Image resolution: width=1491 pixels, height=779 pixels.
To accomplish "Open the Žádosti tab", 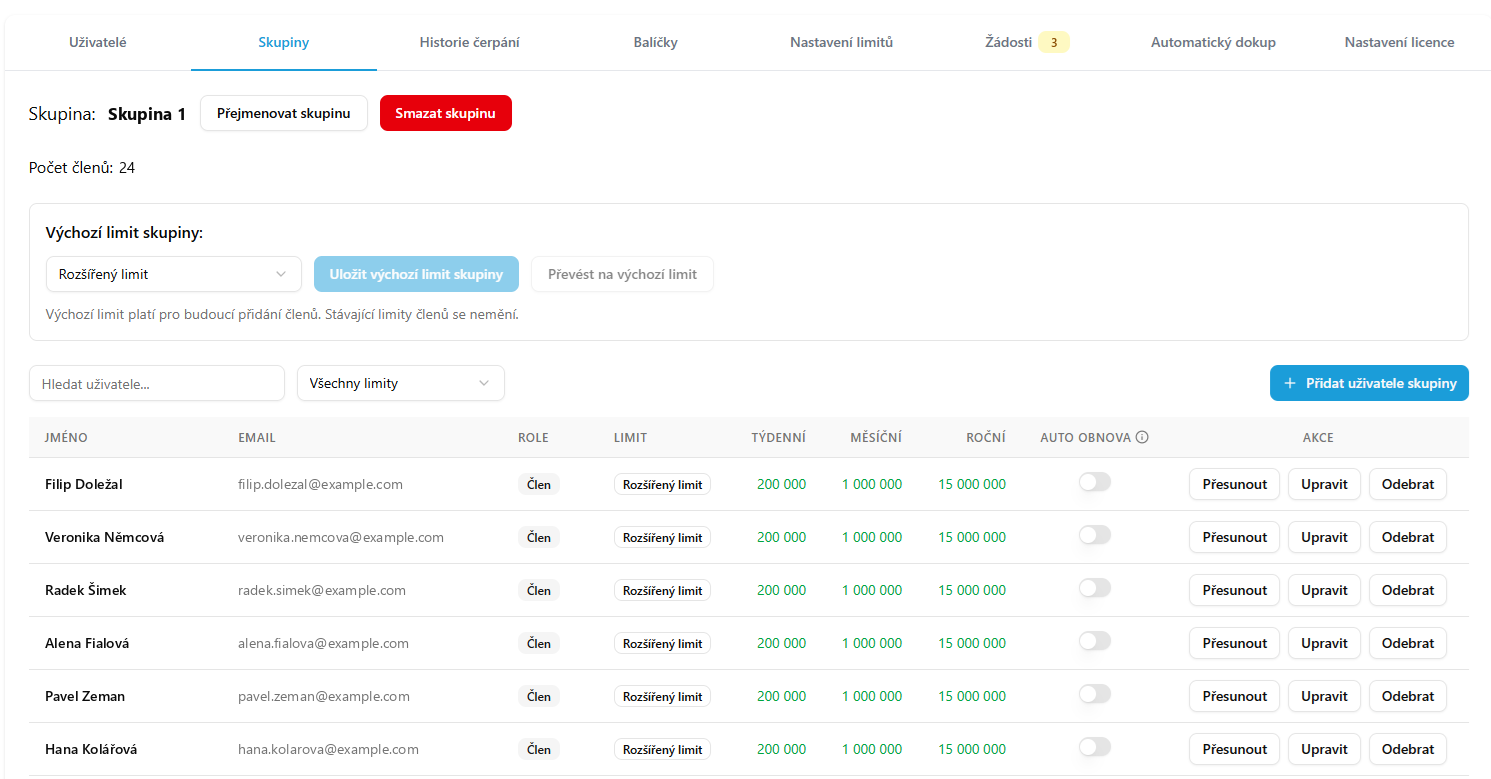I will coord(1027,42).
